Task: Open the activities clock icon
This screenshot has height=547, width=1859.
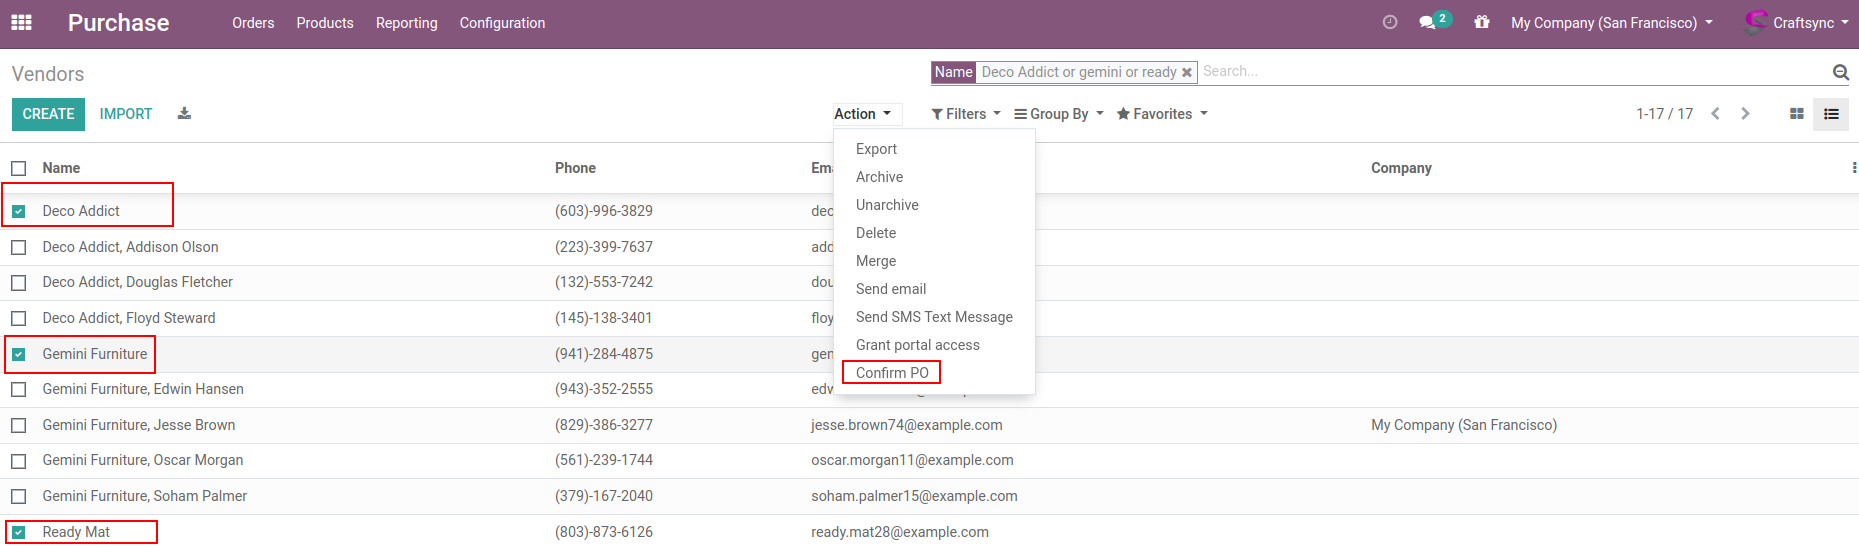Action: point(1389,22)
